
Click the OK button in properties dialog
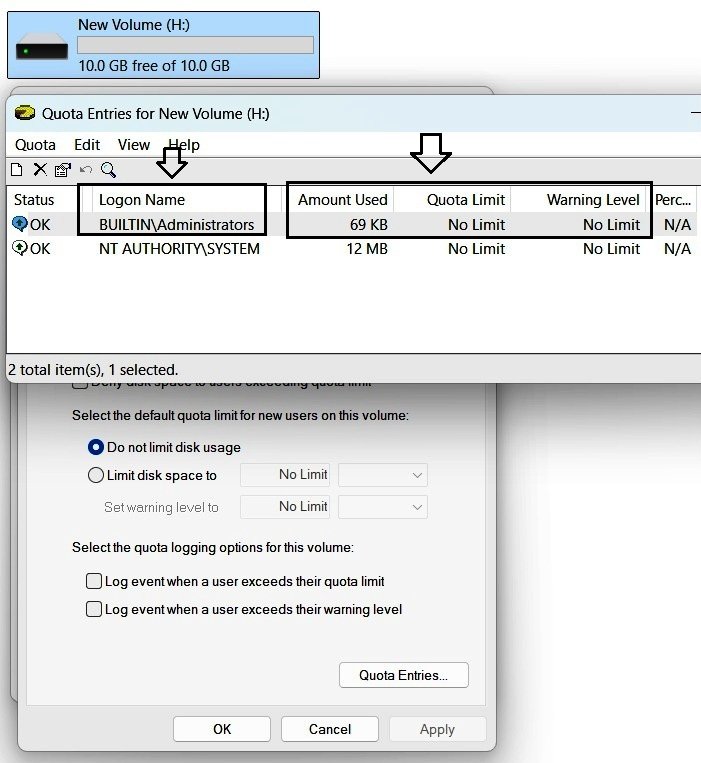pyautogui.click(x=222, y=729)
